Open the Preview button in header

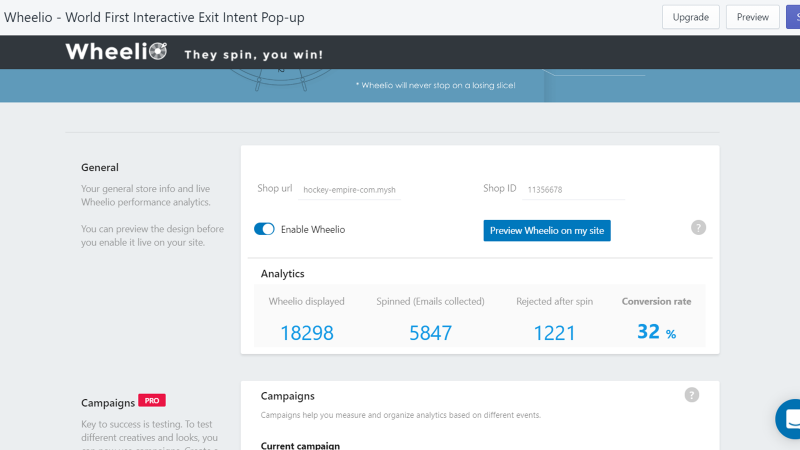753,17
